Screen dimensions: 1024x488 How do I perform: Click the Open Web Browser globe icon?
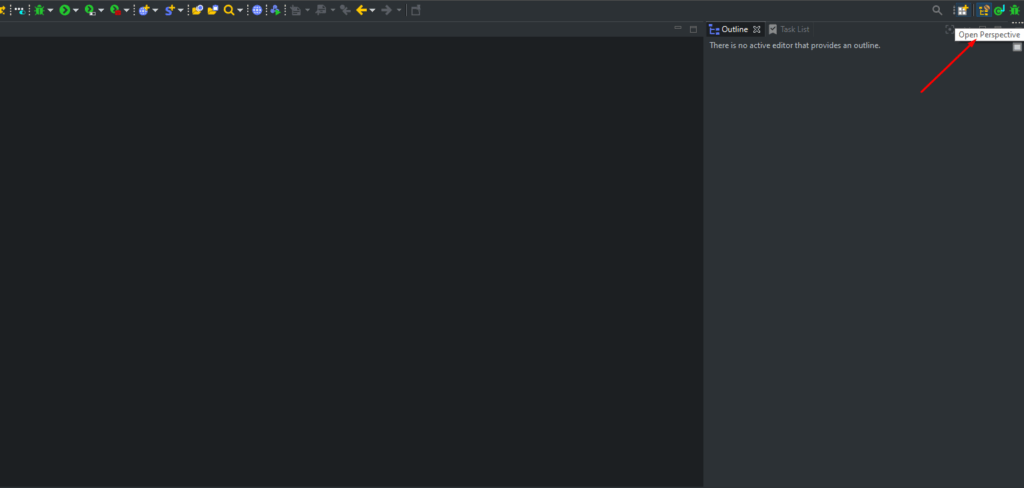pos(257,10)
